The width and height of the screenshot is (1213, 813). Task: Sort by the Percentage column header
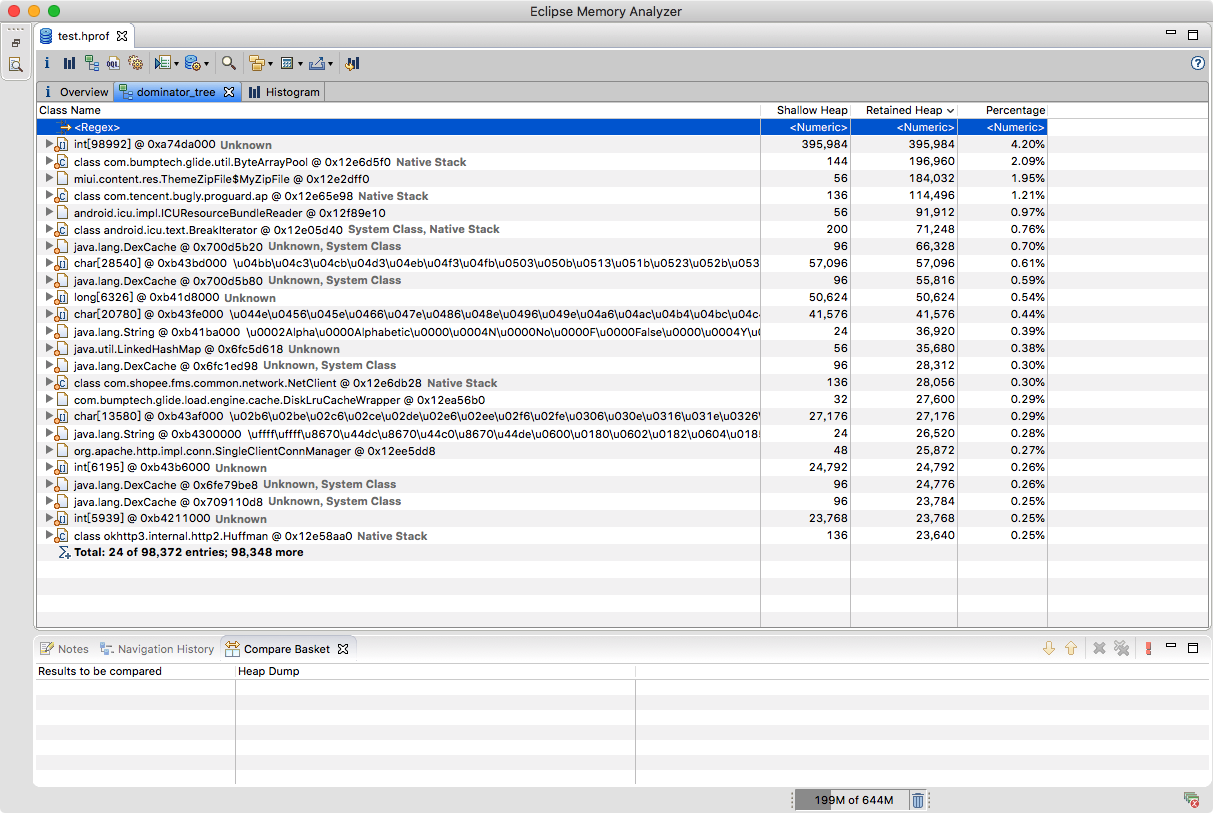[x=1002, y=110]
